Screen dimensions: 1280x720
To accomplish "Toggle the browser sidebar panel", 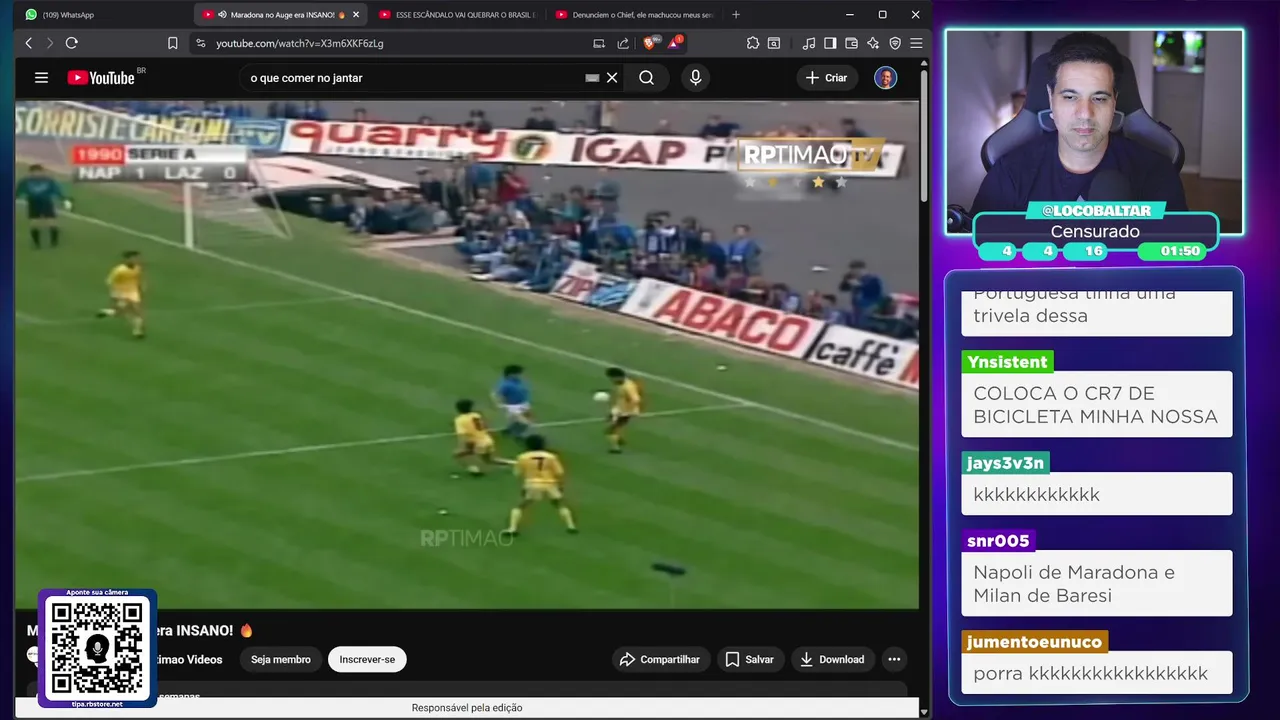I will point(830,43).
